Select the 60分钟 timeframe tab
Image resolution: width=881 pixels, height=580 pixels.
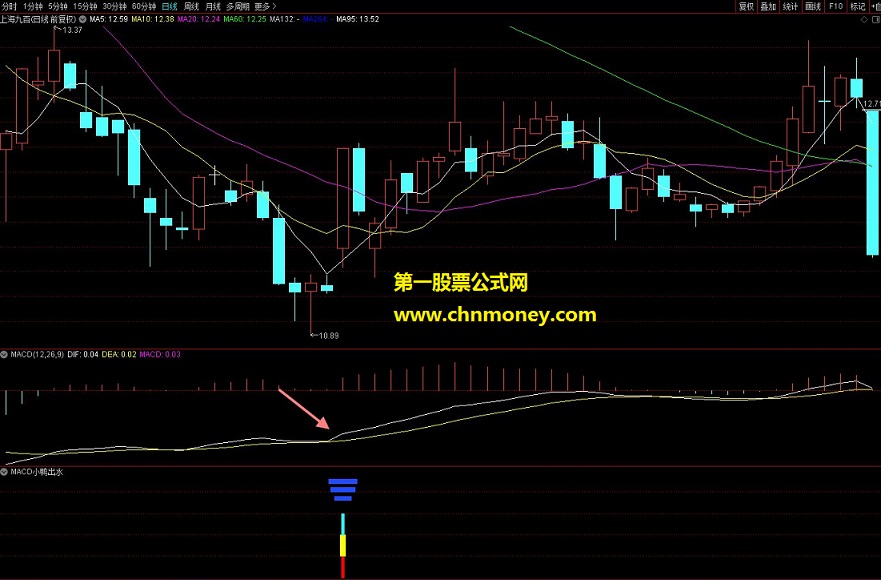144,6
